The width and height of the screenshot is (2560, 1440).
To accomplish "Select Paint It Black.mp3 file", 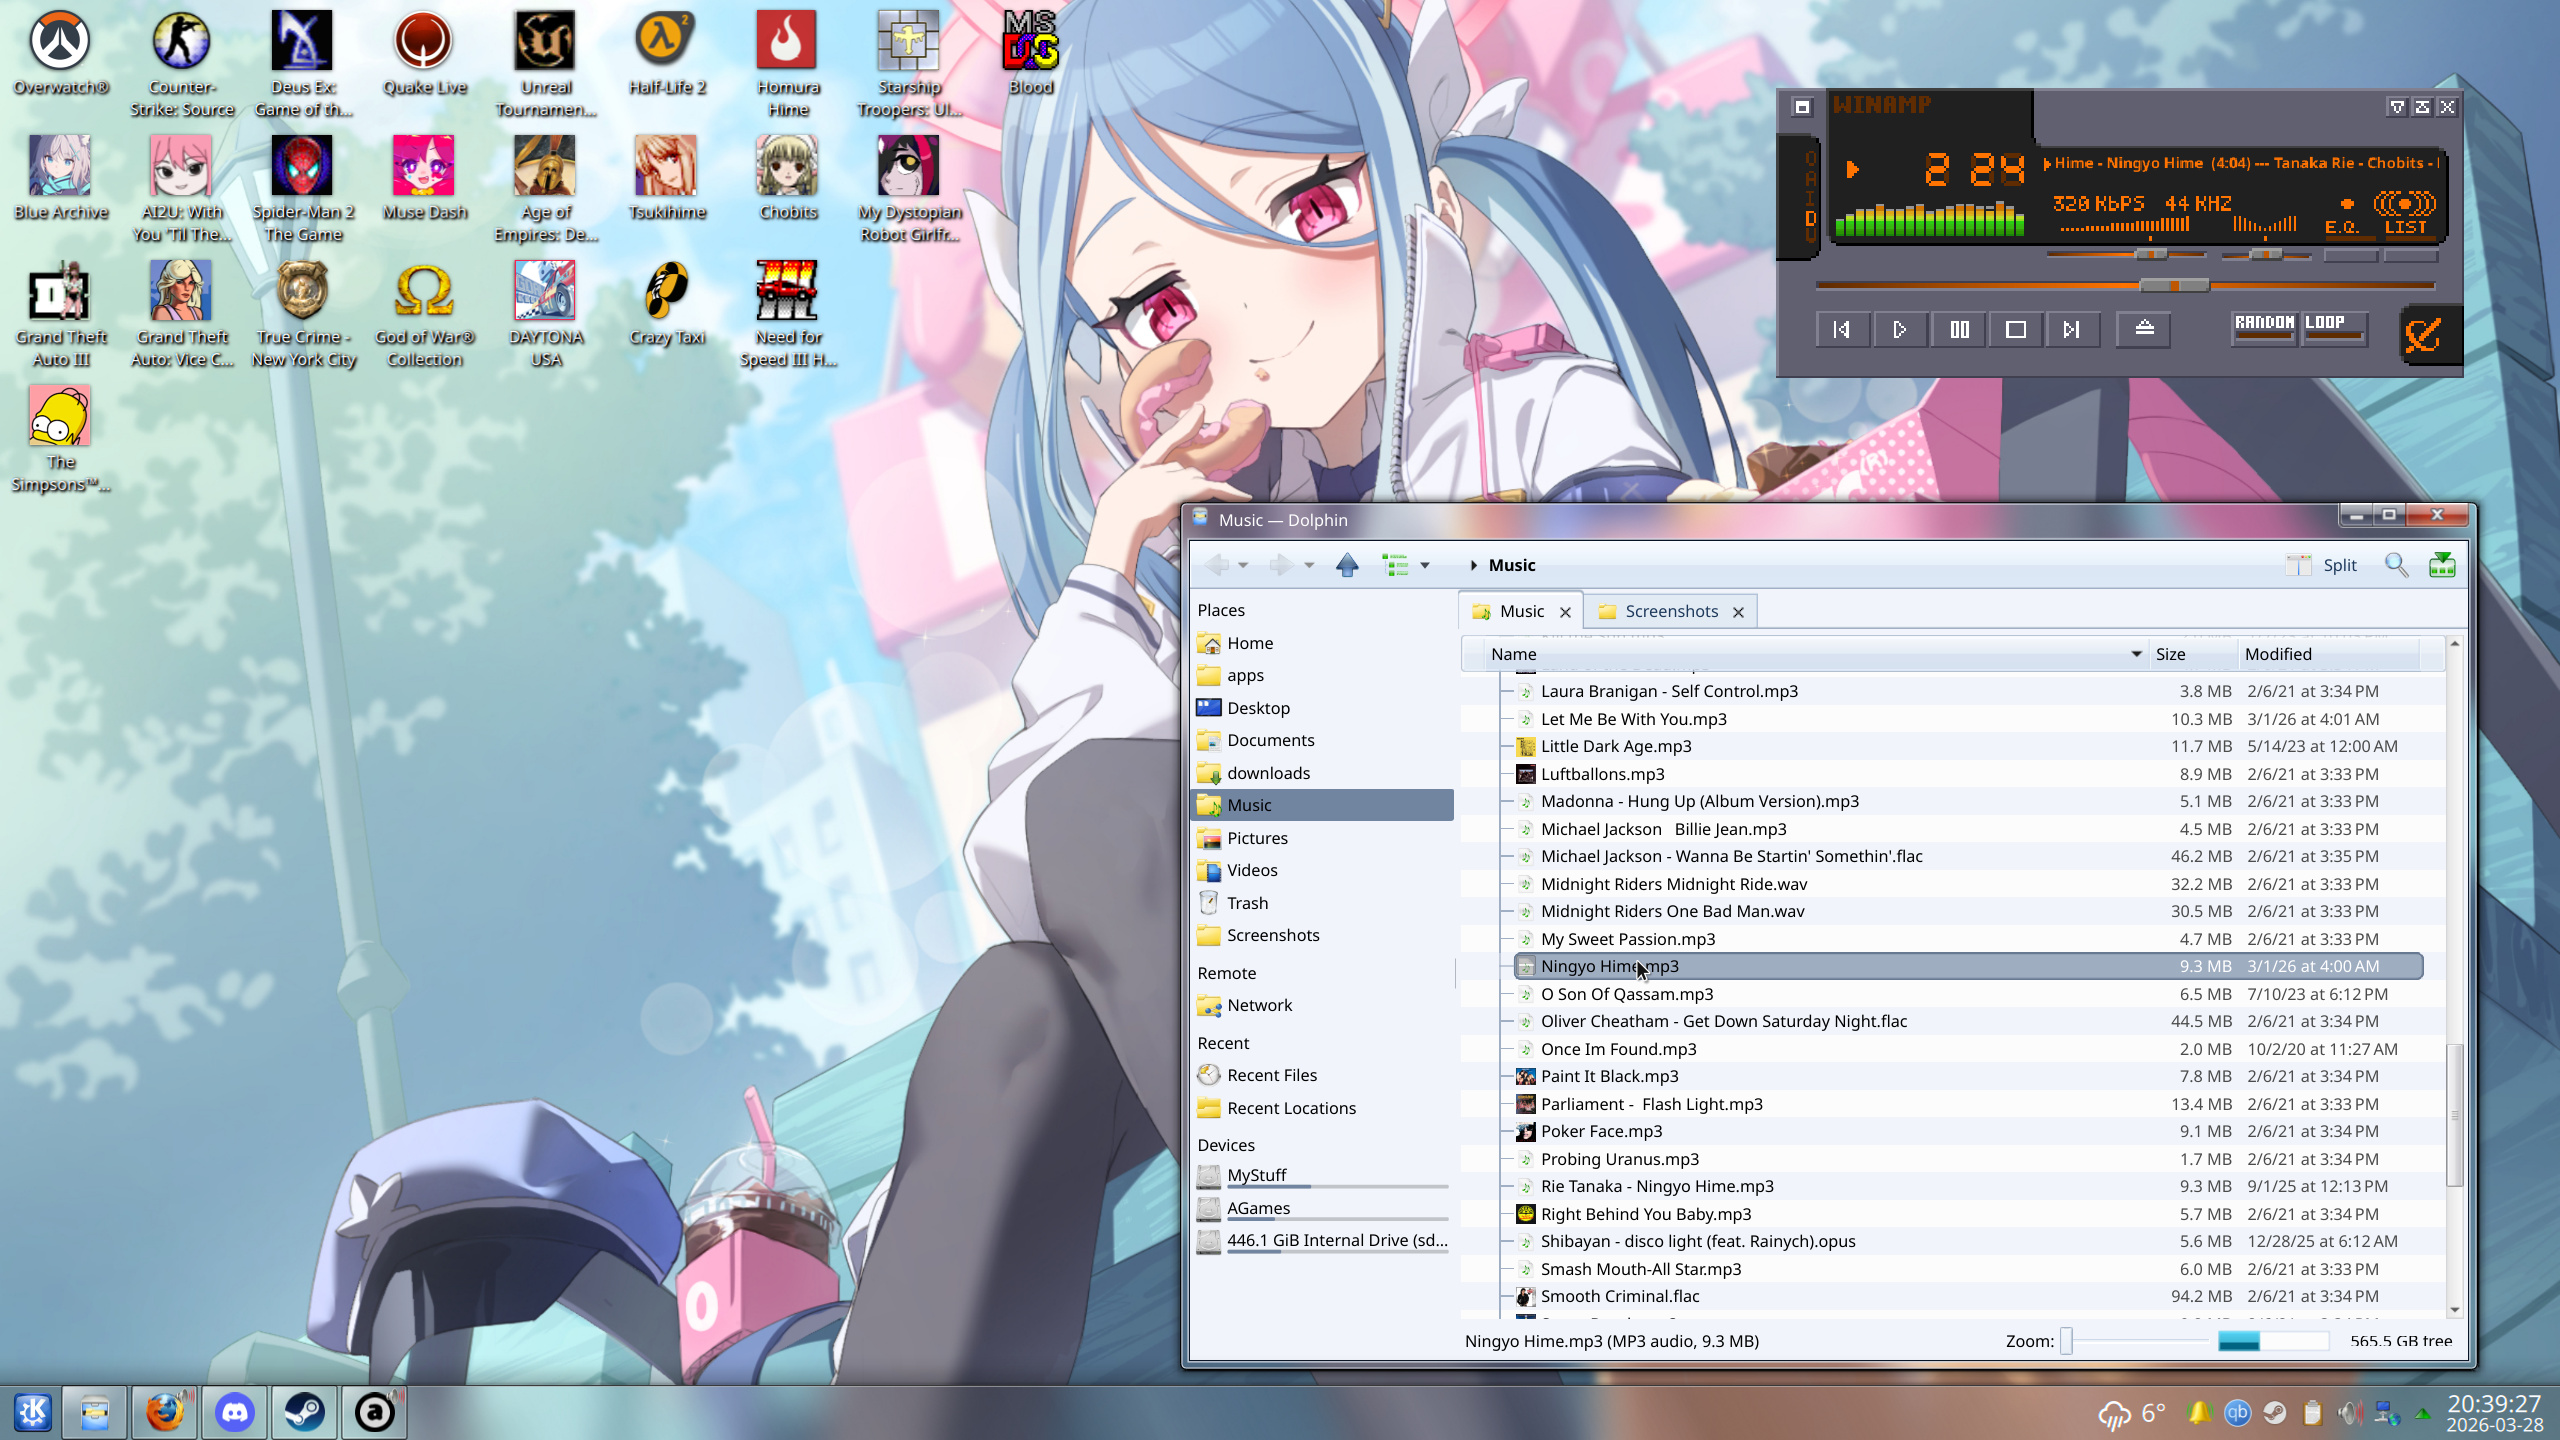I will (x=1609, y=1076).
